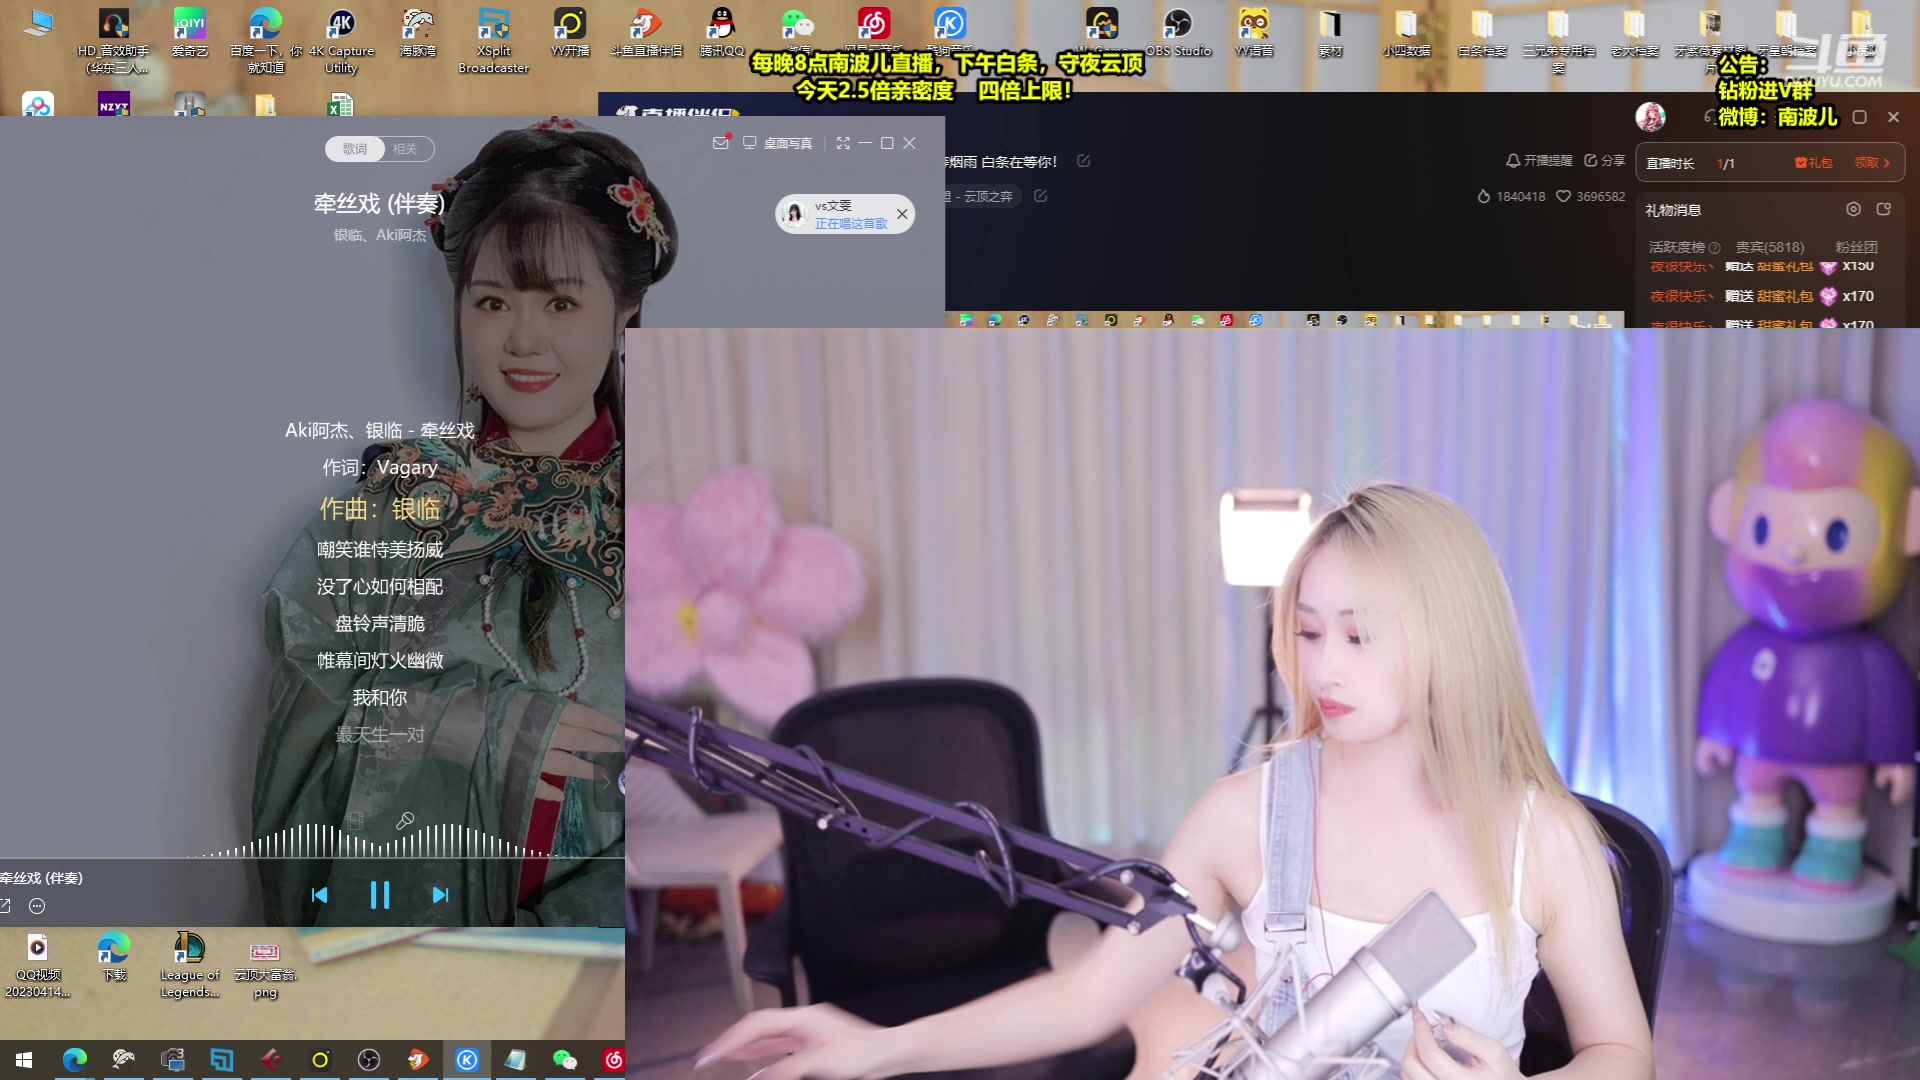Image resolution: width=1920 pixels, height=1080 pixels.
Task: Click the microphone sing-along icon
Action: pyautogui.click(x=405, y=821)
